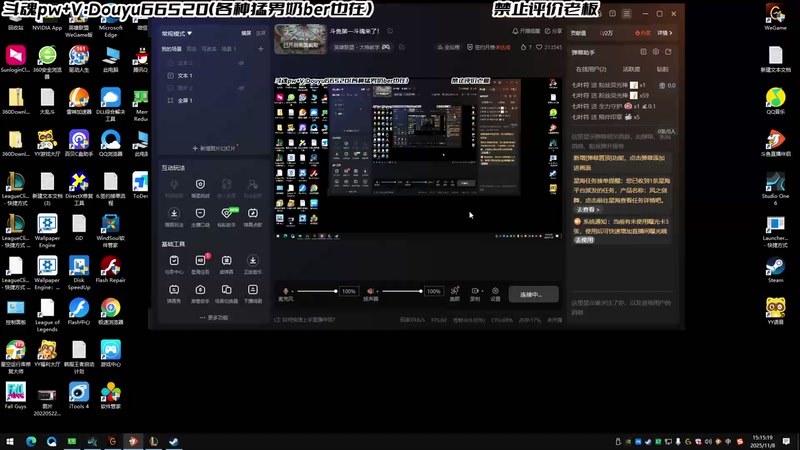Open microphone device dropdown arrow
This screenshot has width=800, height=450.
coord(292,291)
